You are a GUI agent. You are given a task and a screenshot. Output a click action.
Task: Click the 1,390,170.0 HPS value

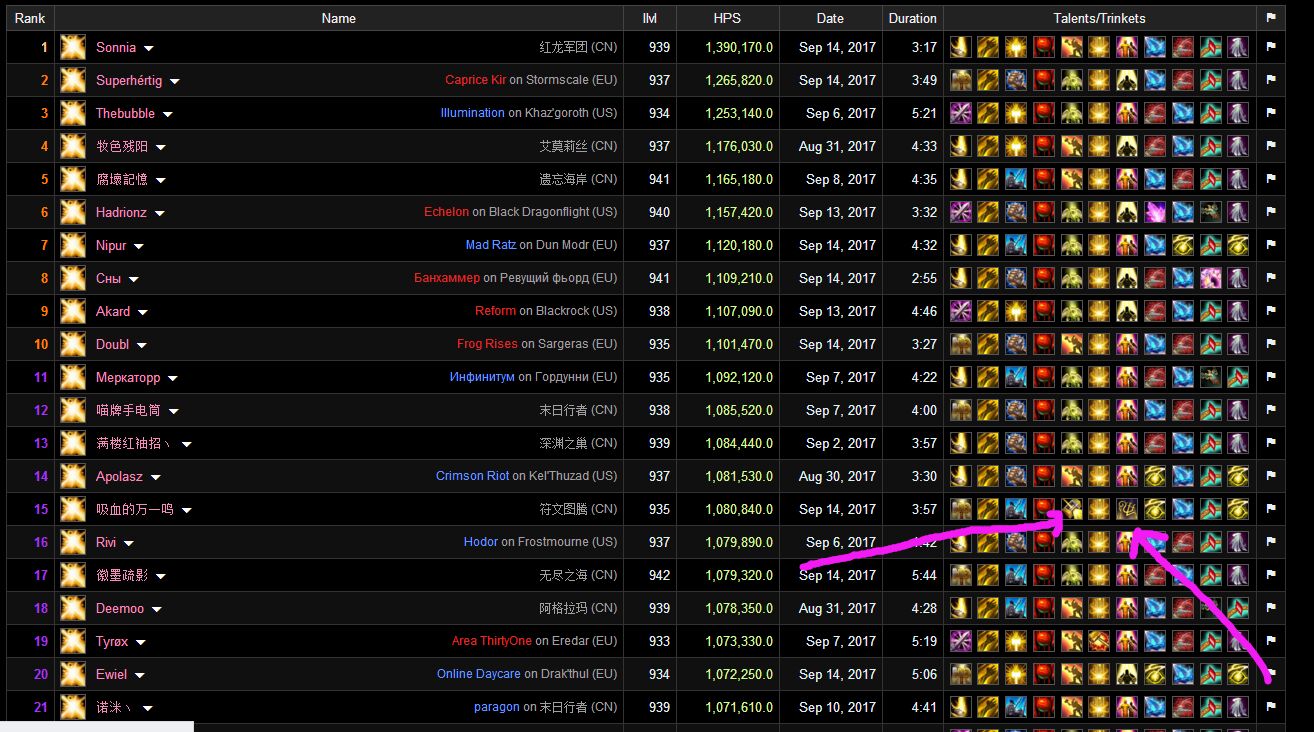[x=738, y=47]
